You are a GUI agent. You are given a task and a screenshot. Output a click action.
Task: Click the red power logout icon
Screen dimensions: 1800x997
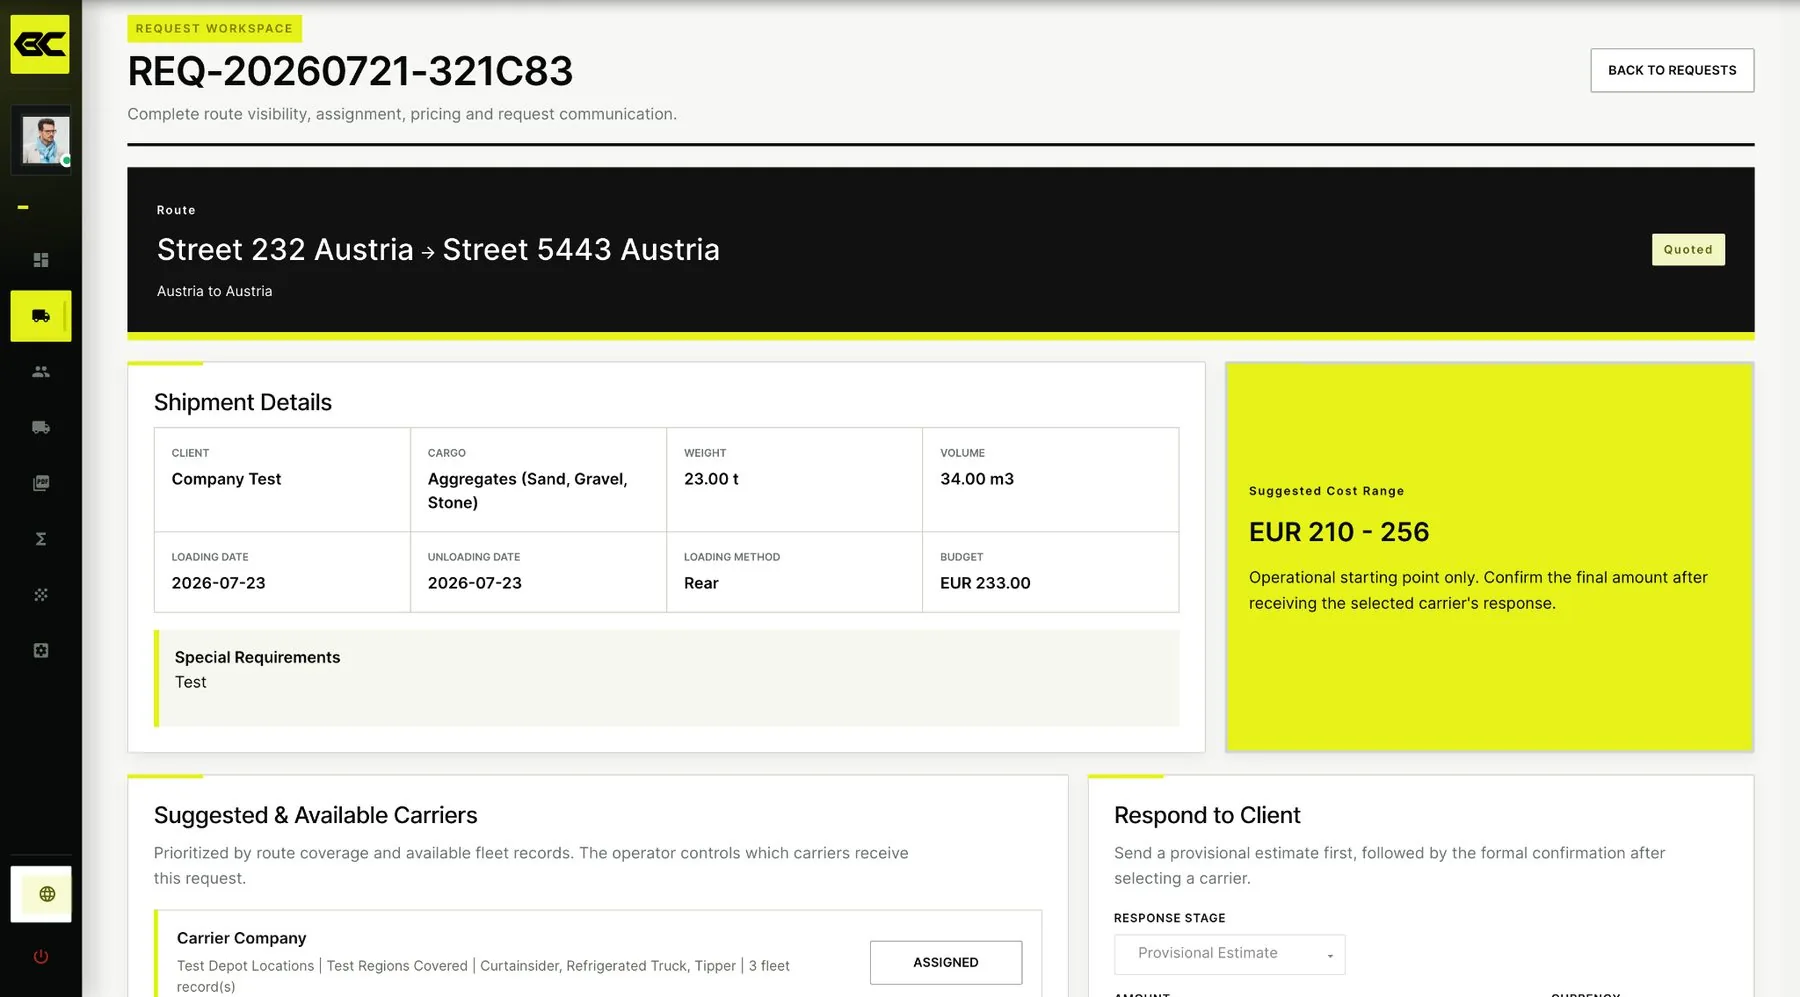(41, 957)
